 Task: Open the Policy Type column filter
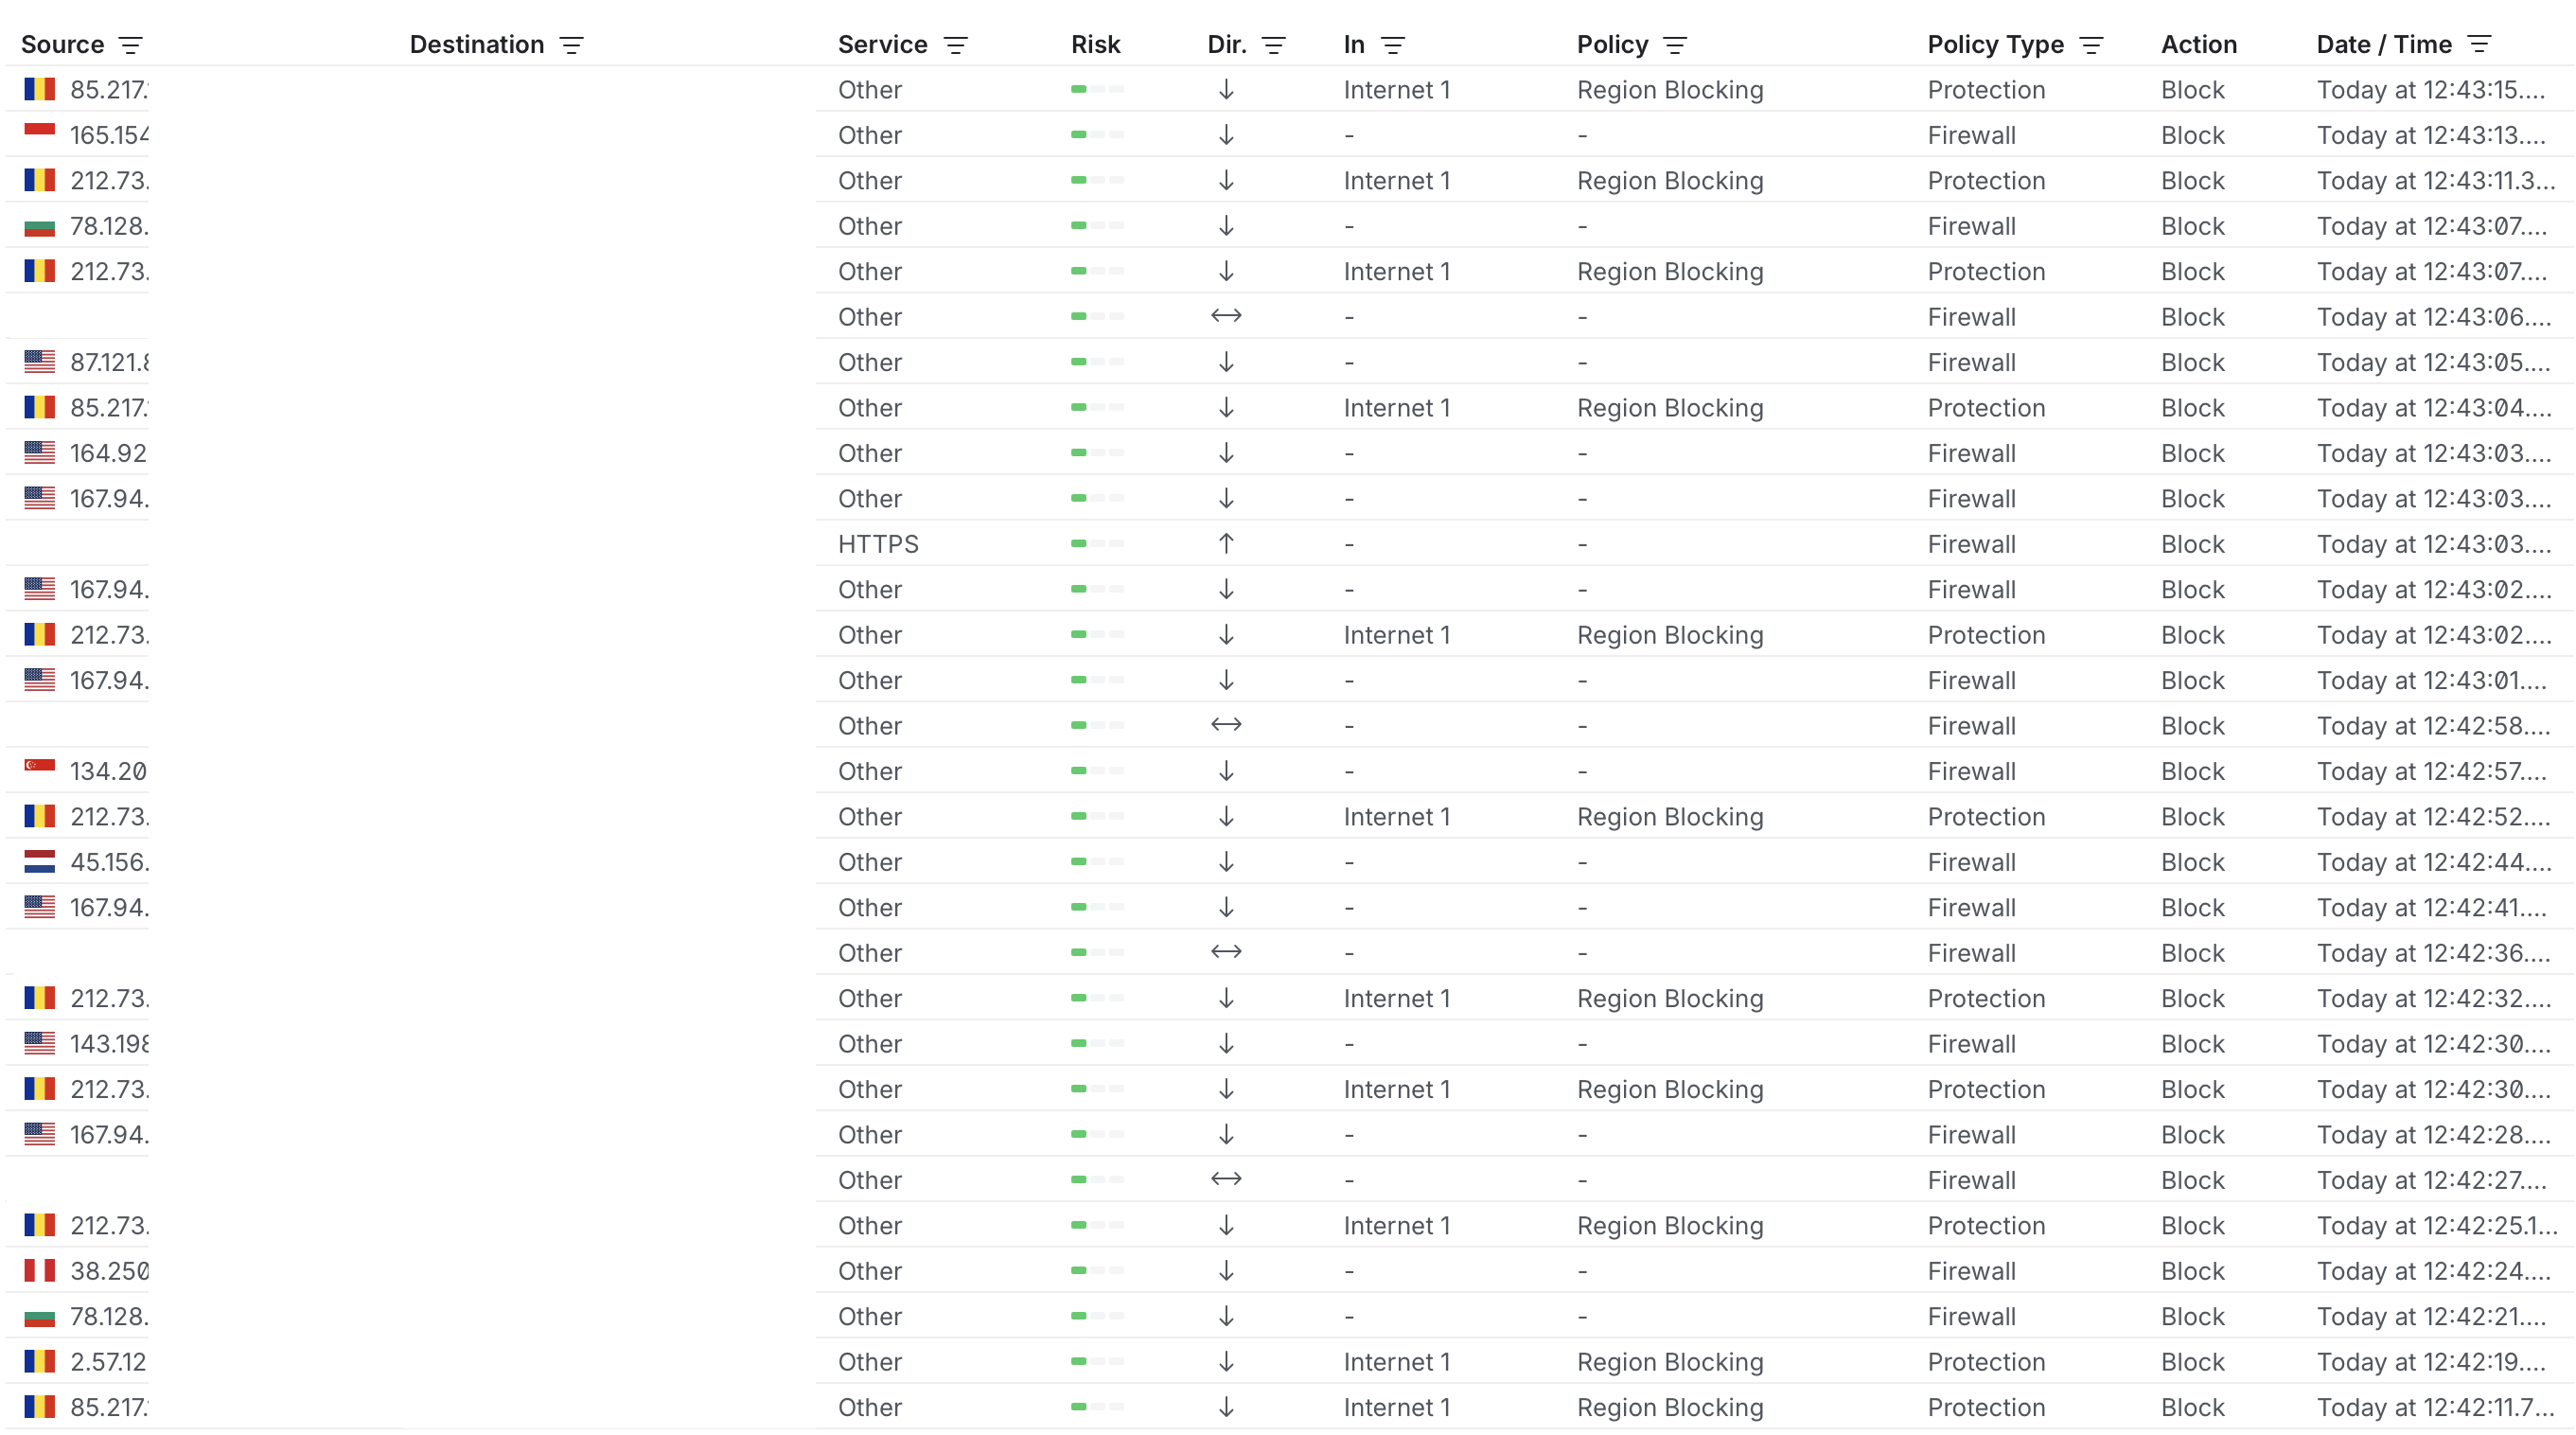pyautogui.click(x=2091, y=44)
